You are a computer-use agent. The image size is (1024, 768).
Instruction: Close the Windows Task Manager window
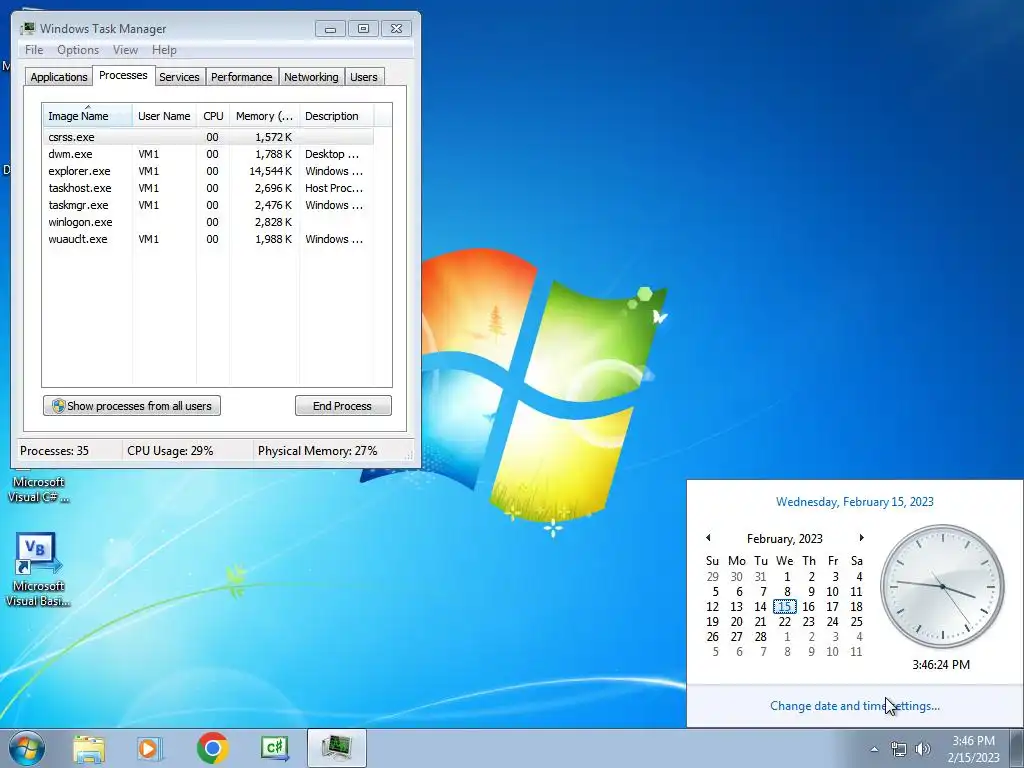click(x=396, y=29)
